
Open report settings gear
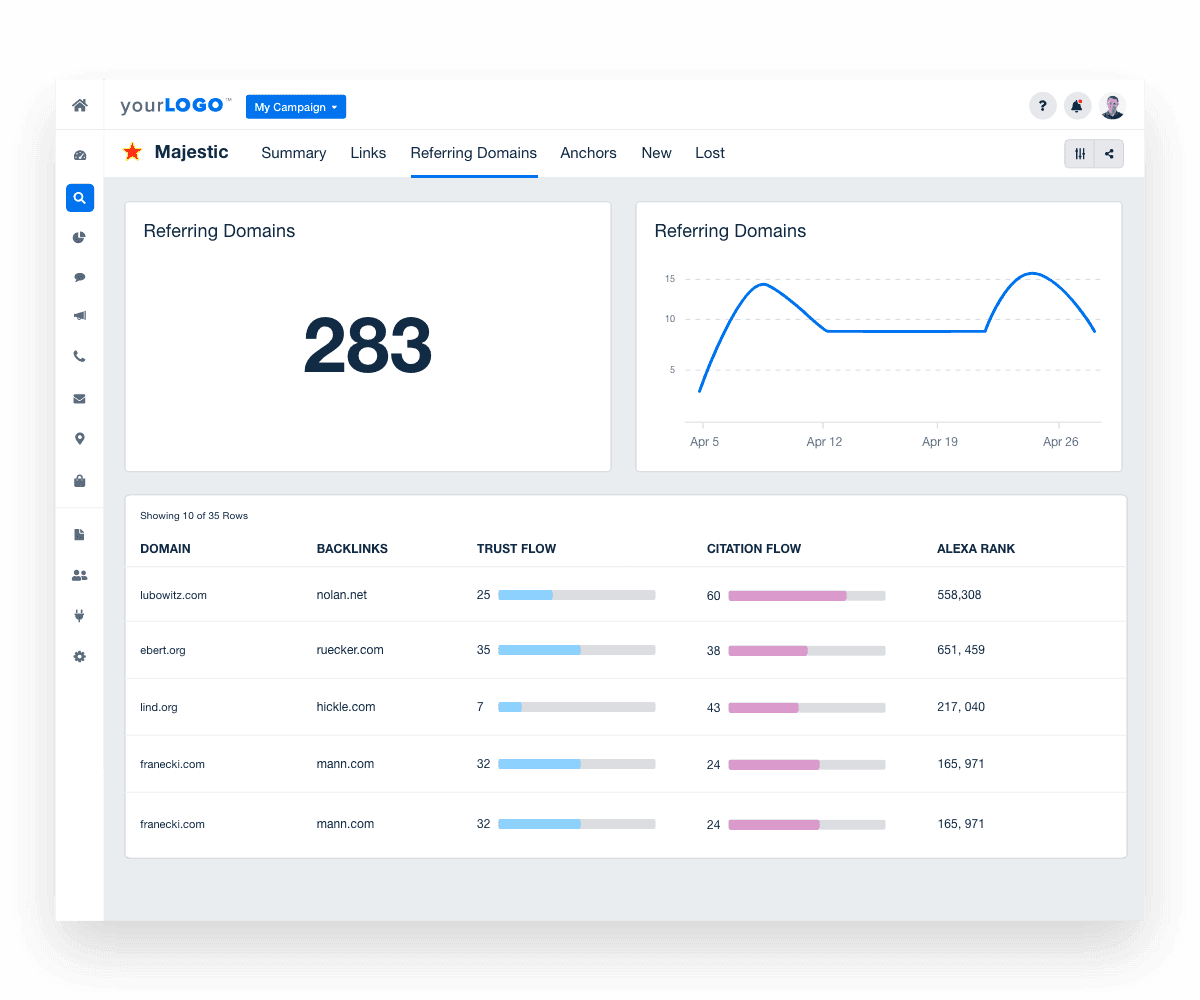80,656
